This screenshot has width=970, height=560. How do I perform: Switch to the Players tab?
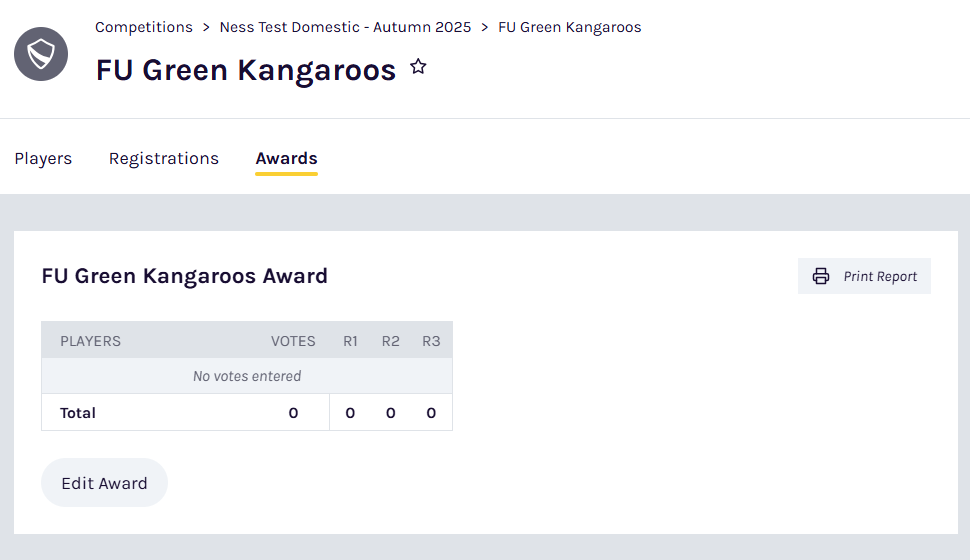43,158
